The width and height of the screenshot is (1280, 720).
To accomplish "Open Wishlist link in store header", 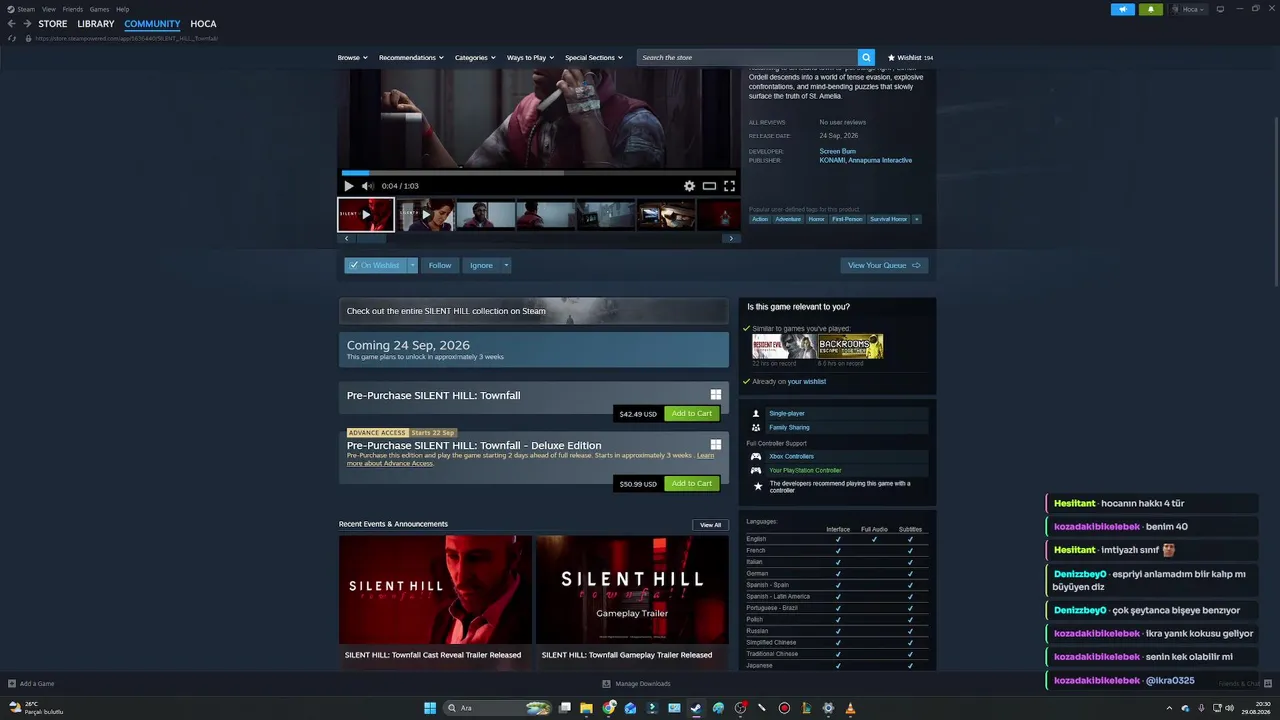I will (910, 58).
